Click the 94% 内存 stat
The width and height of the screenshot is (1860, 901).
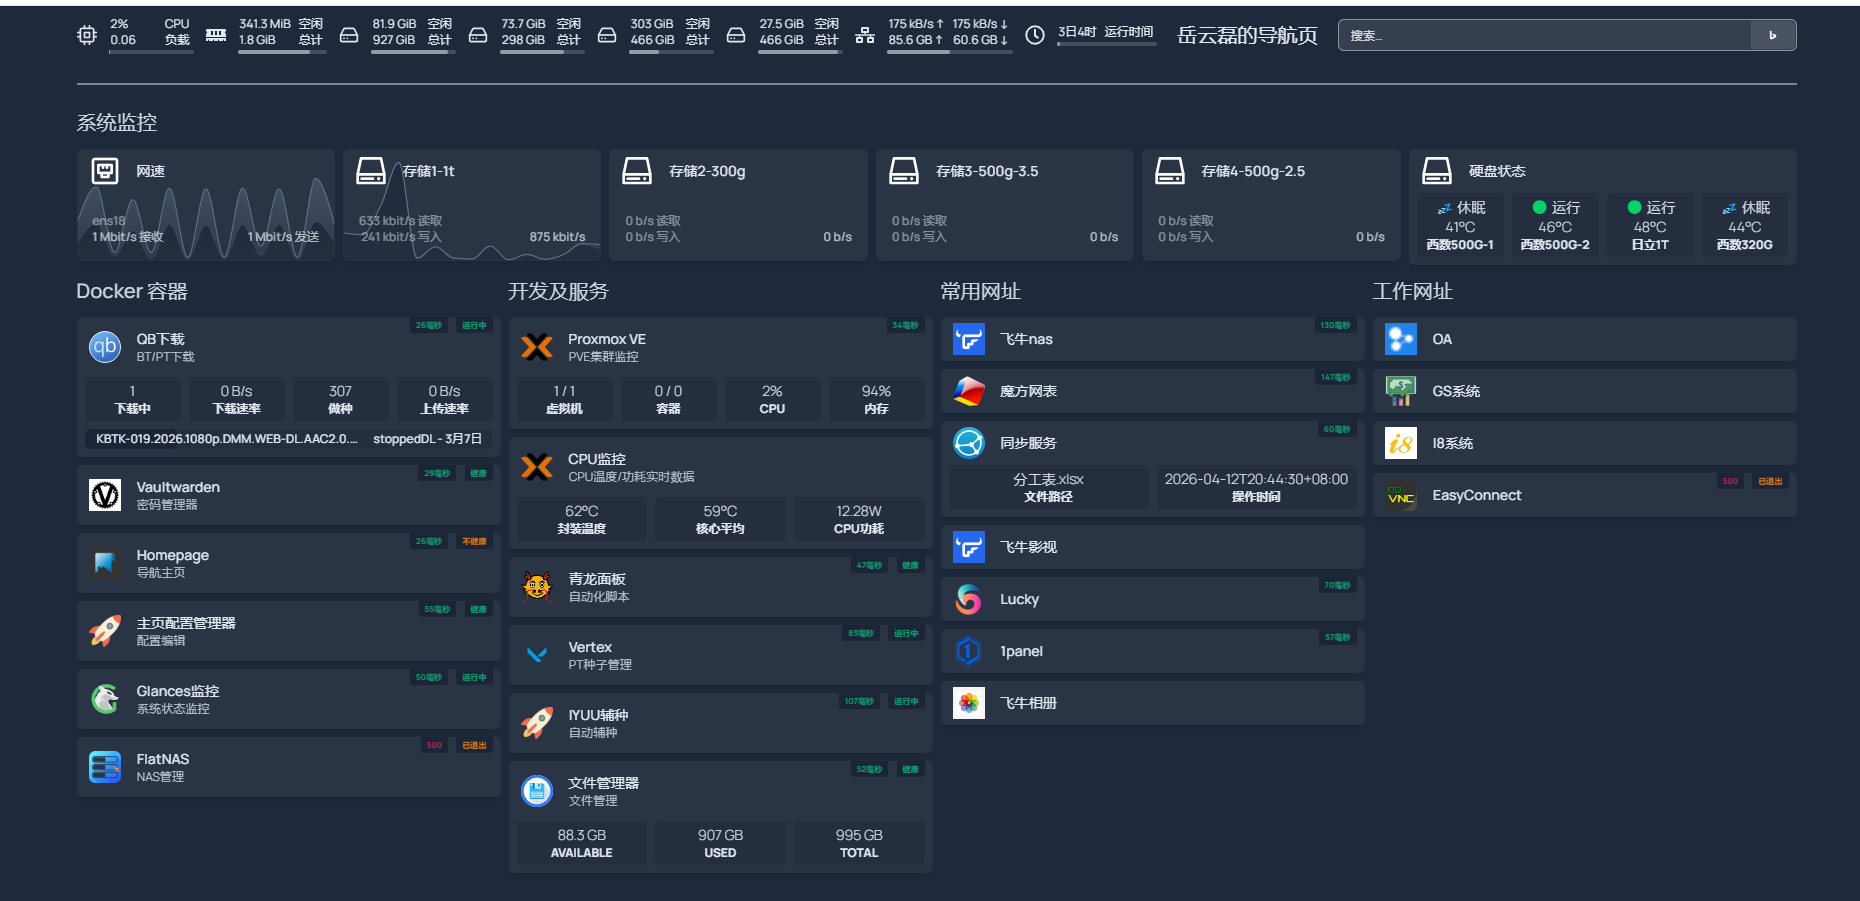point(876,399)
